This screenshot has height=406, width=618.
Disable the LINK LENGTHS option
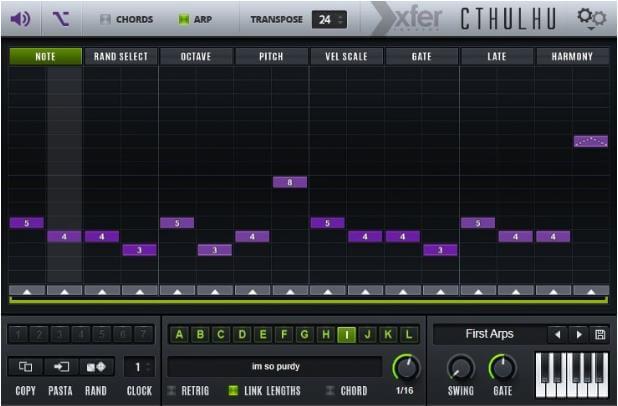(x=233, y=391)
